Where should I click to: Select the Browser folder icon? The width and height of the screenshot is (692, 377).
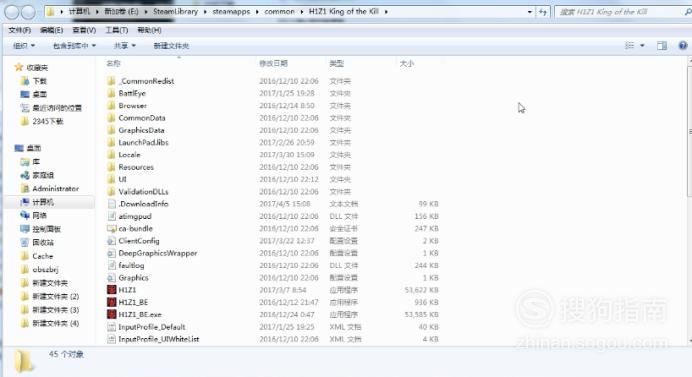[111, 106]
